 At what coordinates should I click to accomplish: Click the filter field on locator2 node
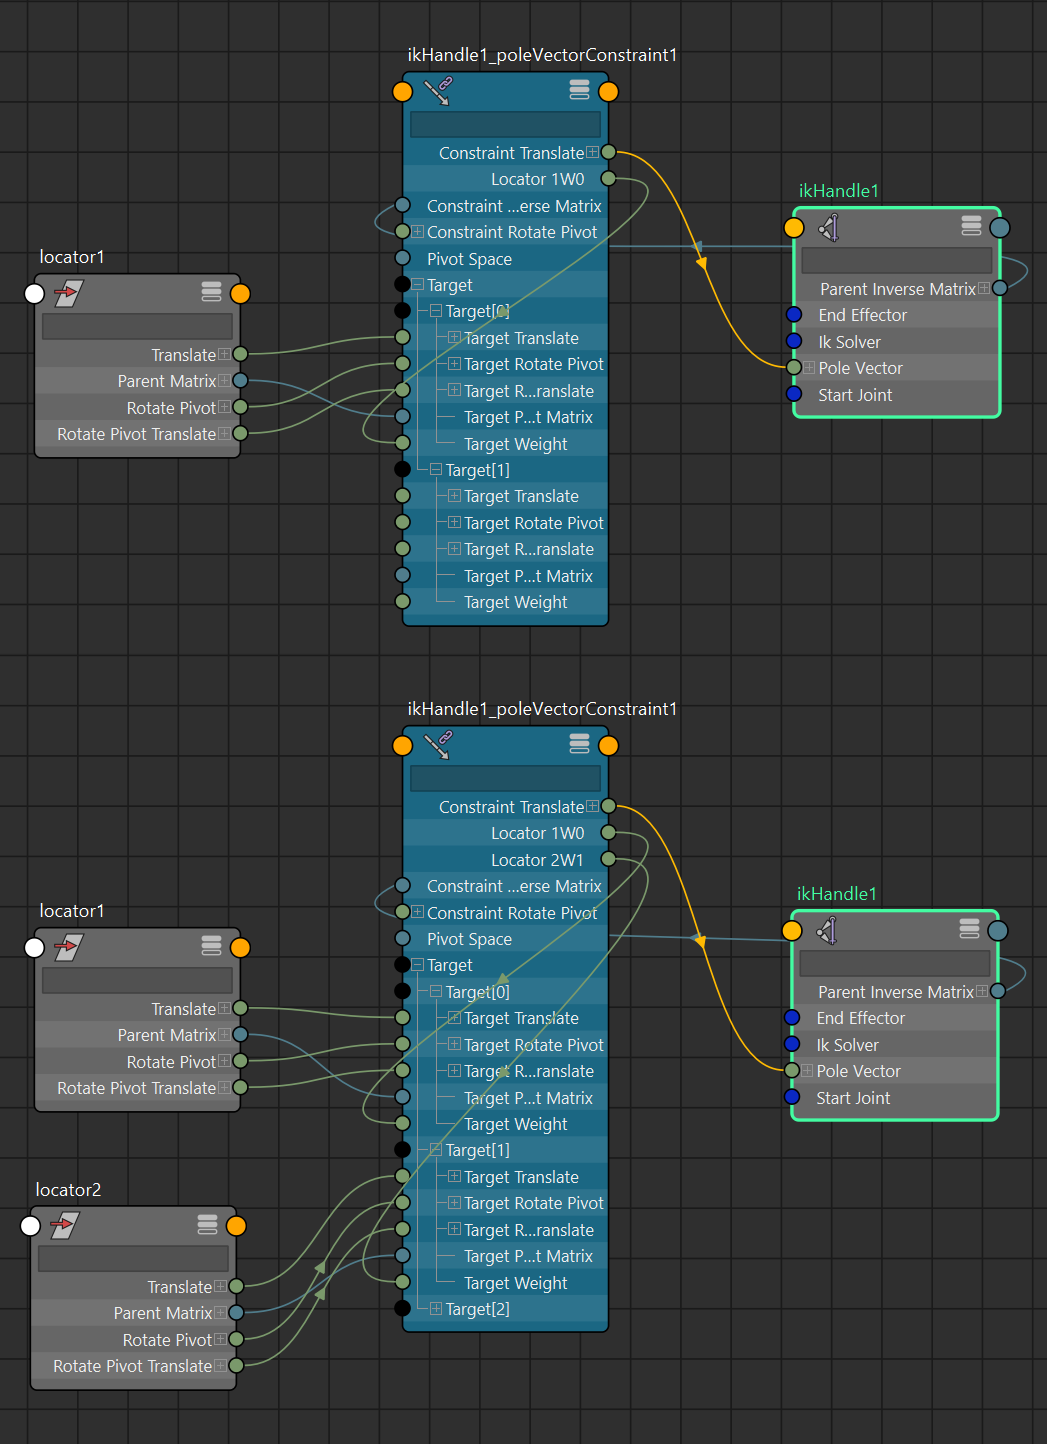coord(133,1258)
